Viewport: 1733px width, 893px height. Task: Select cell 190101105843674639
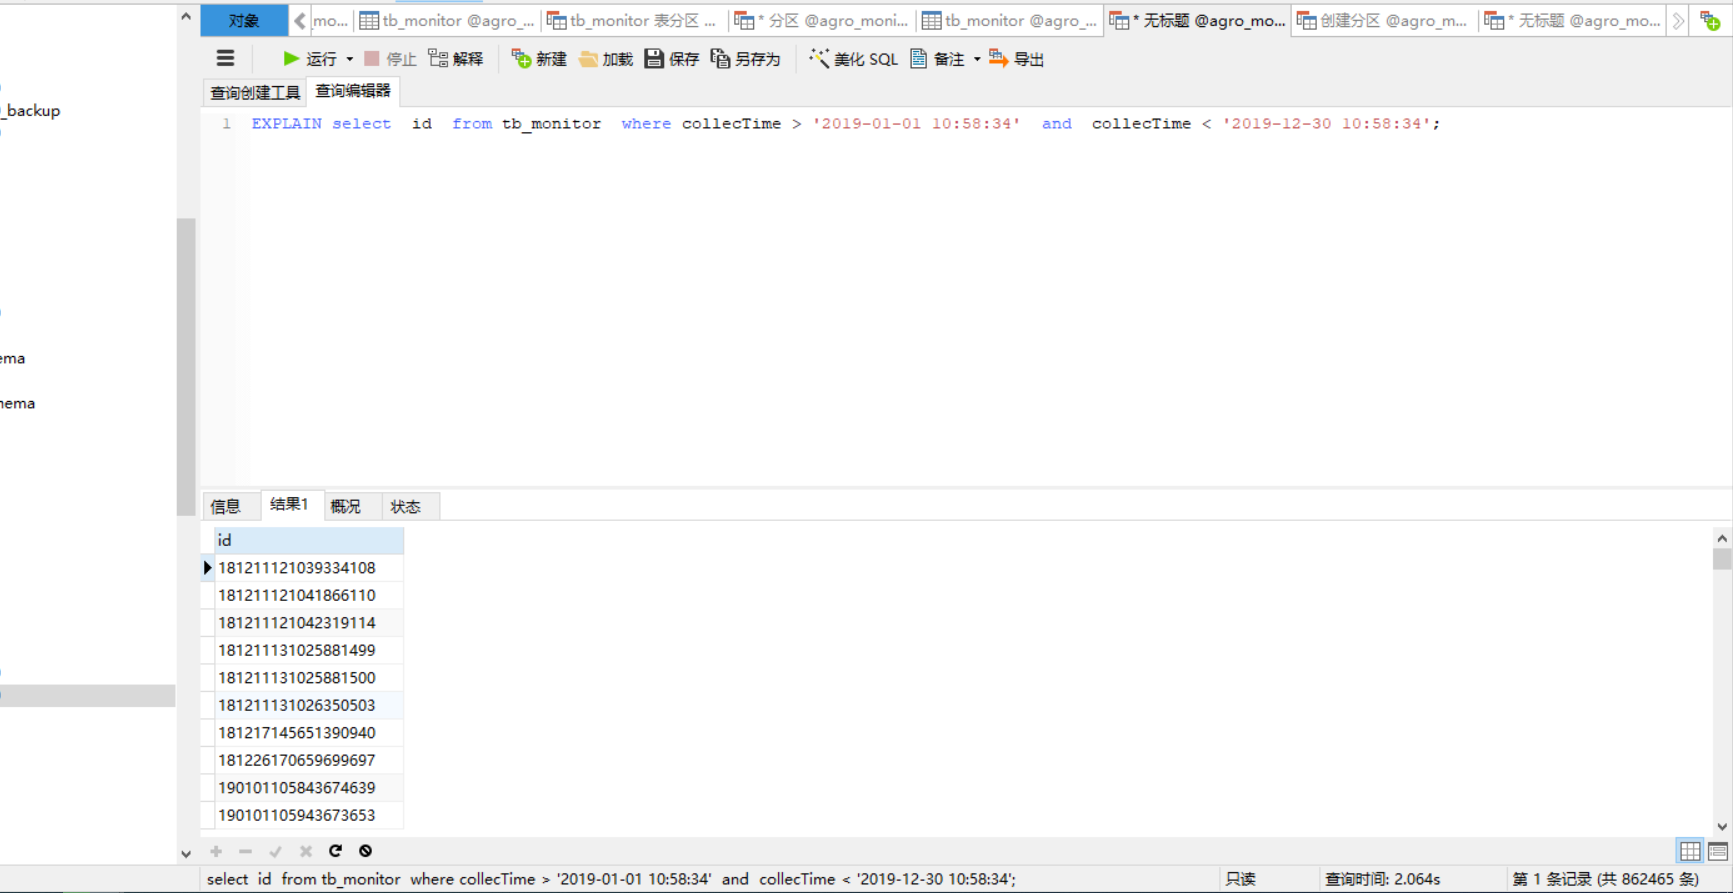309,788
